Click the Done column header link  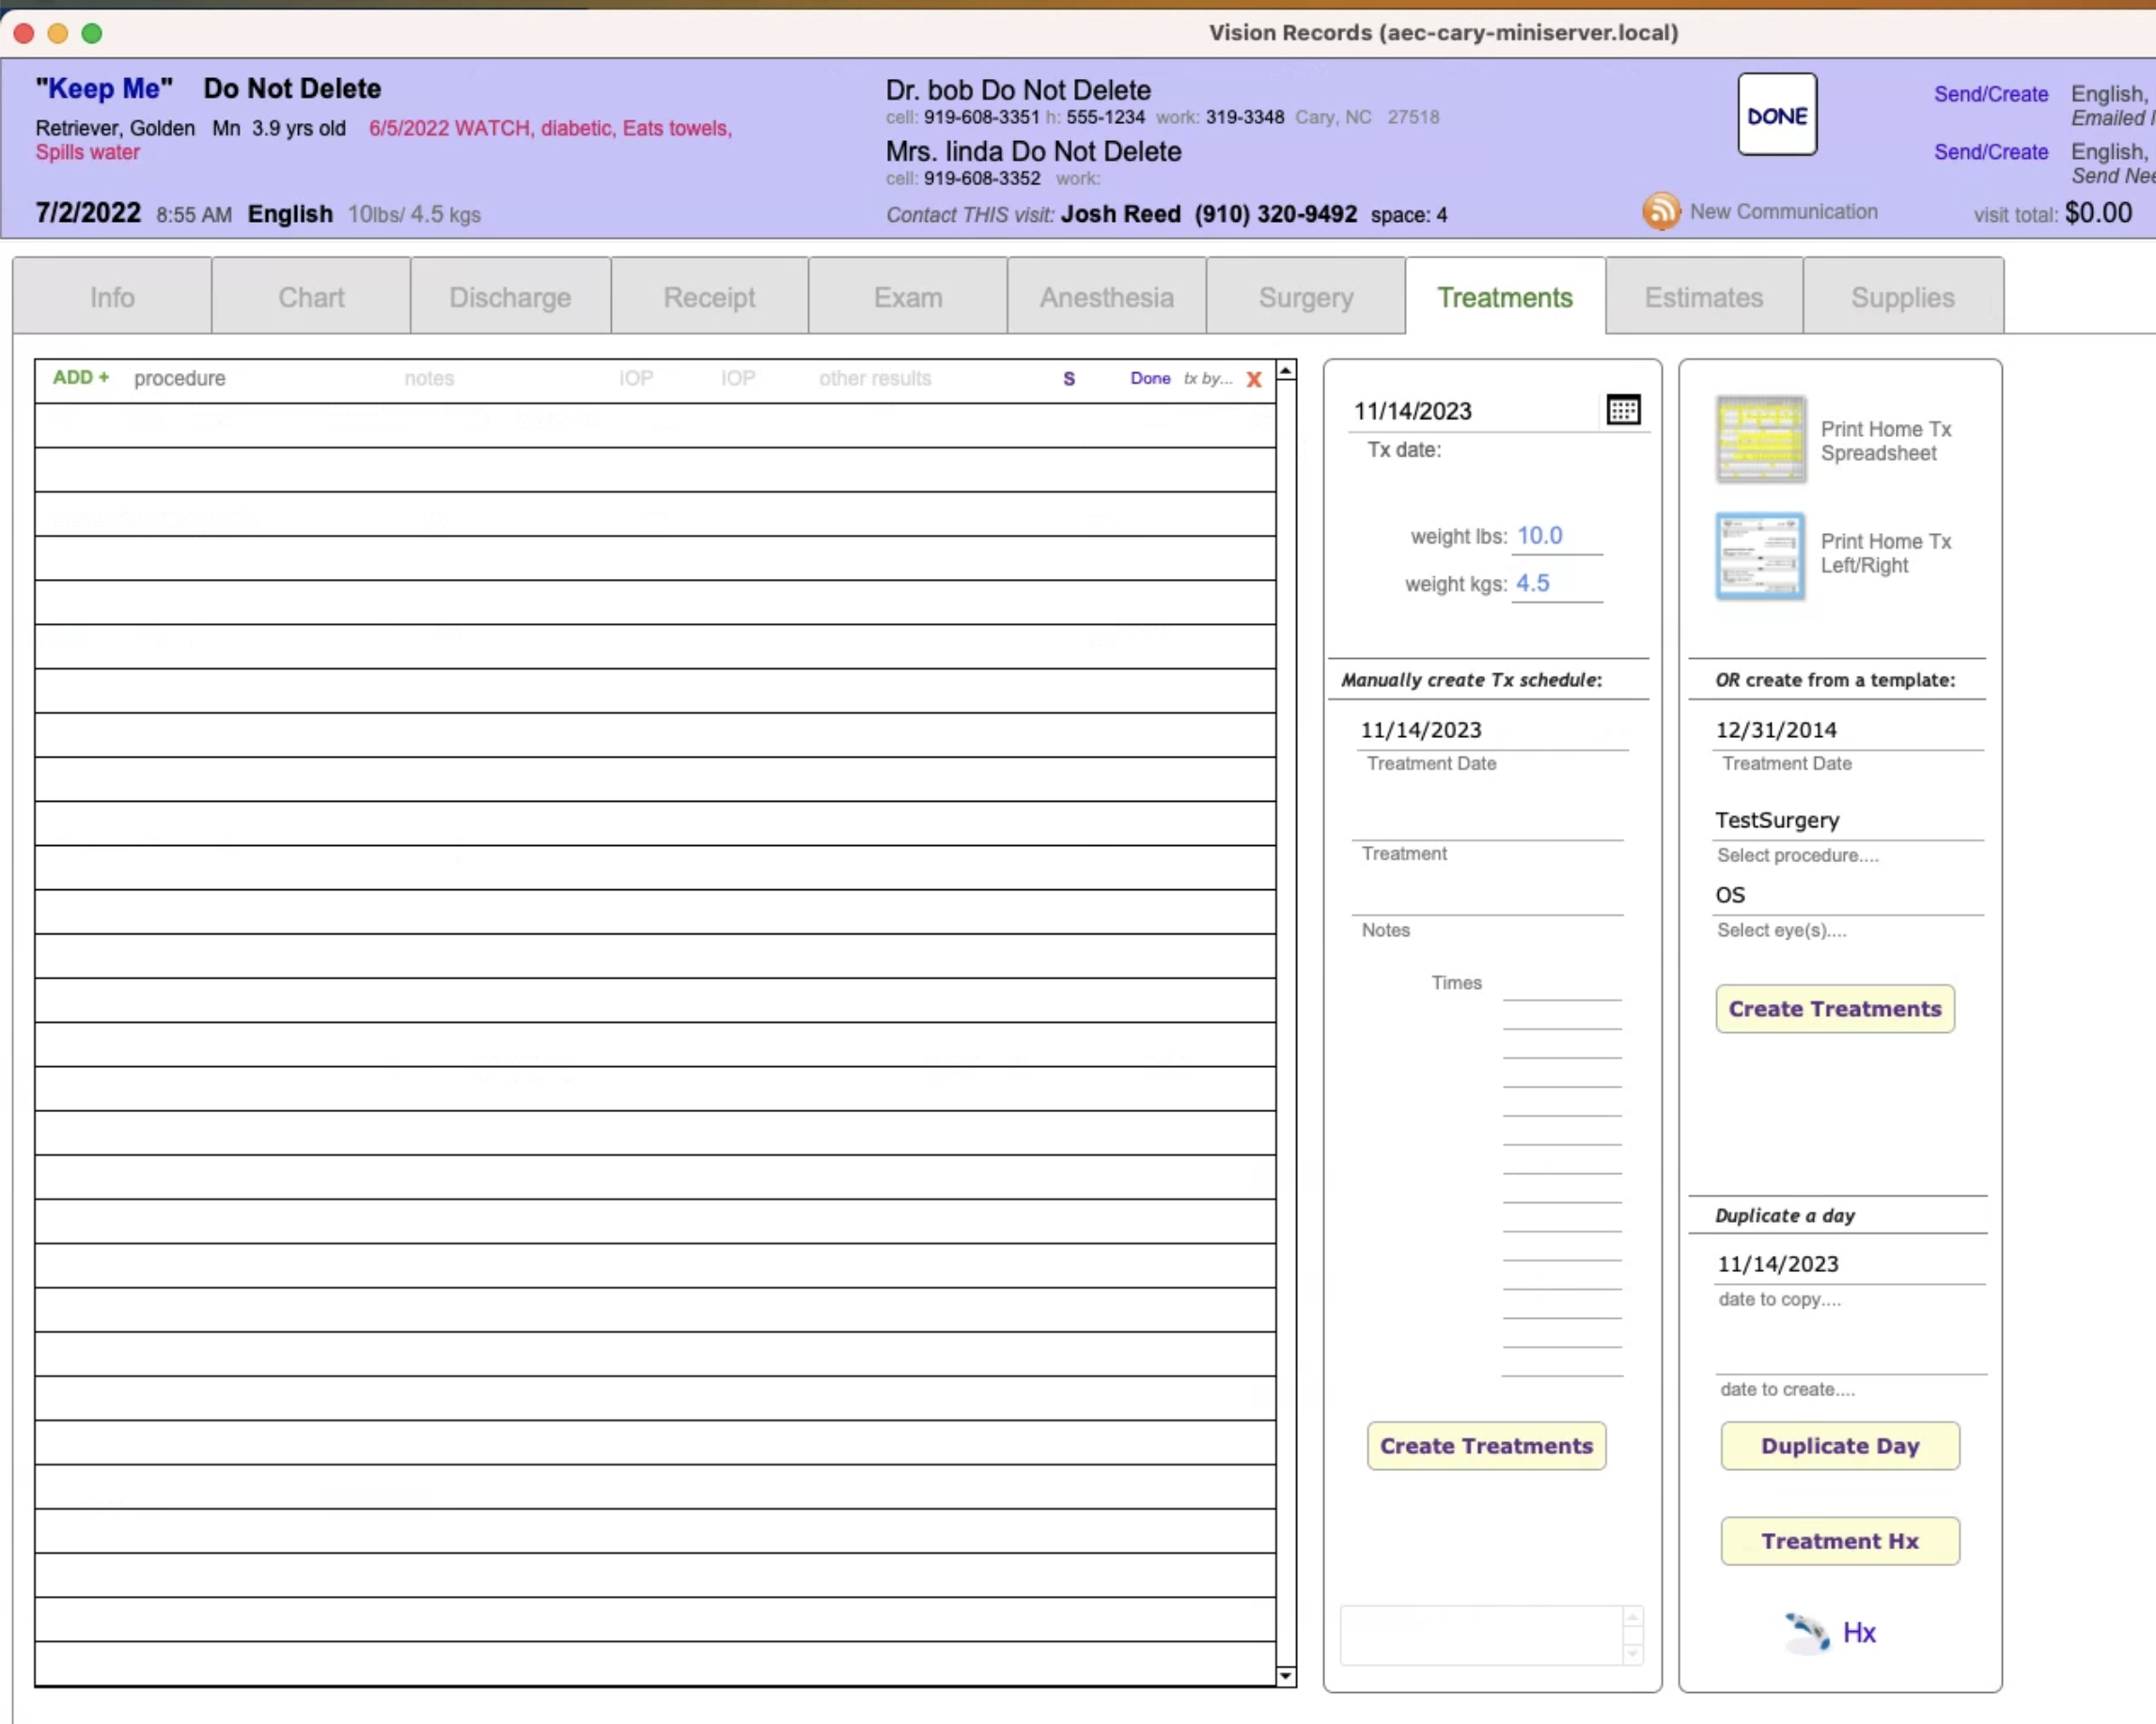coord(1150,378)
